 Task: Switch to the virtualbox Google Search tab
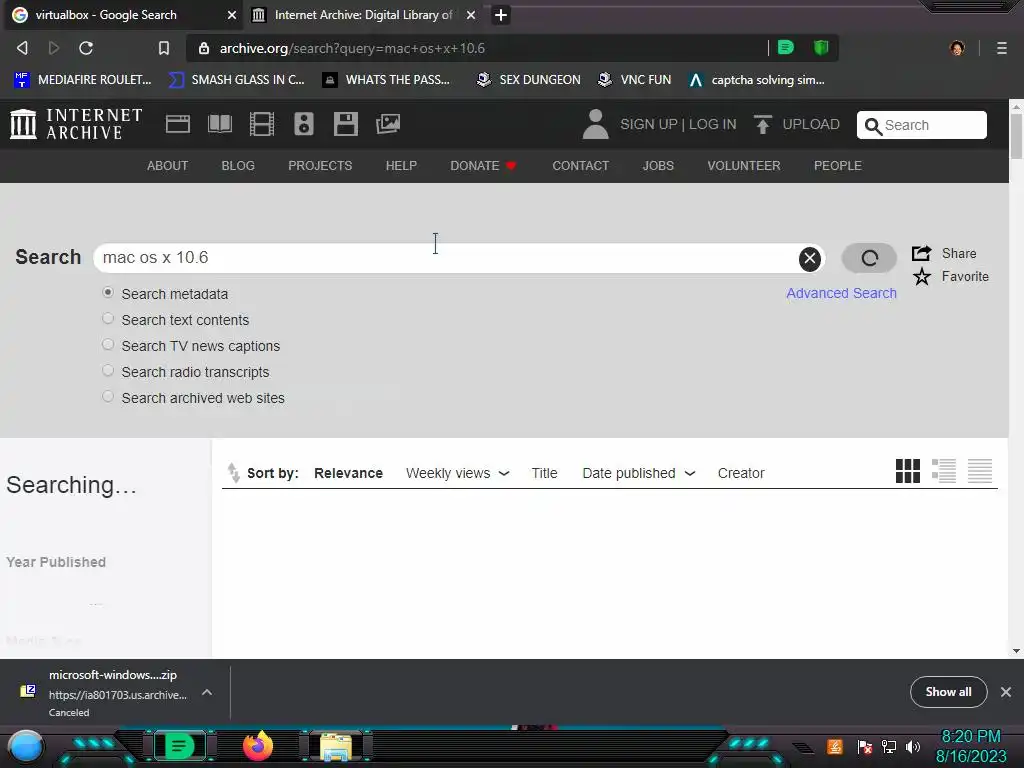coord(123,15)
